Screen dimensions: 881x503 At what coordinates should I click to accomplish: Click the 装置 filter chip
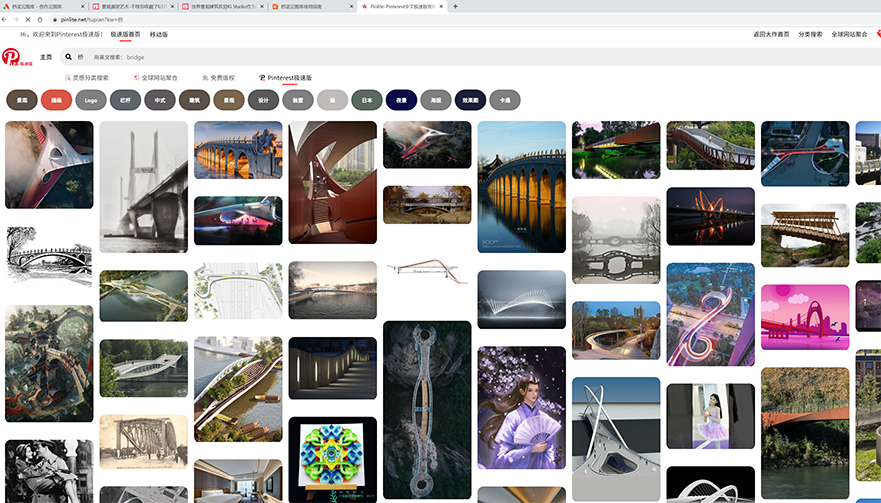pos(298,100)
